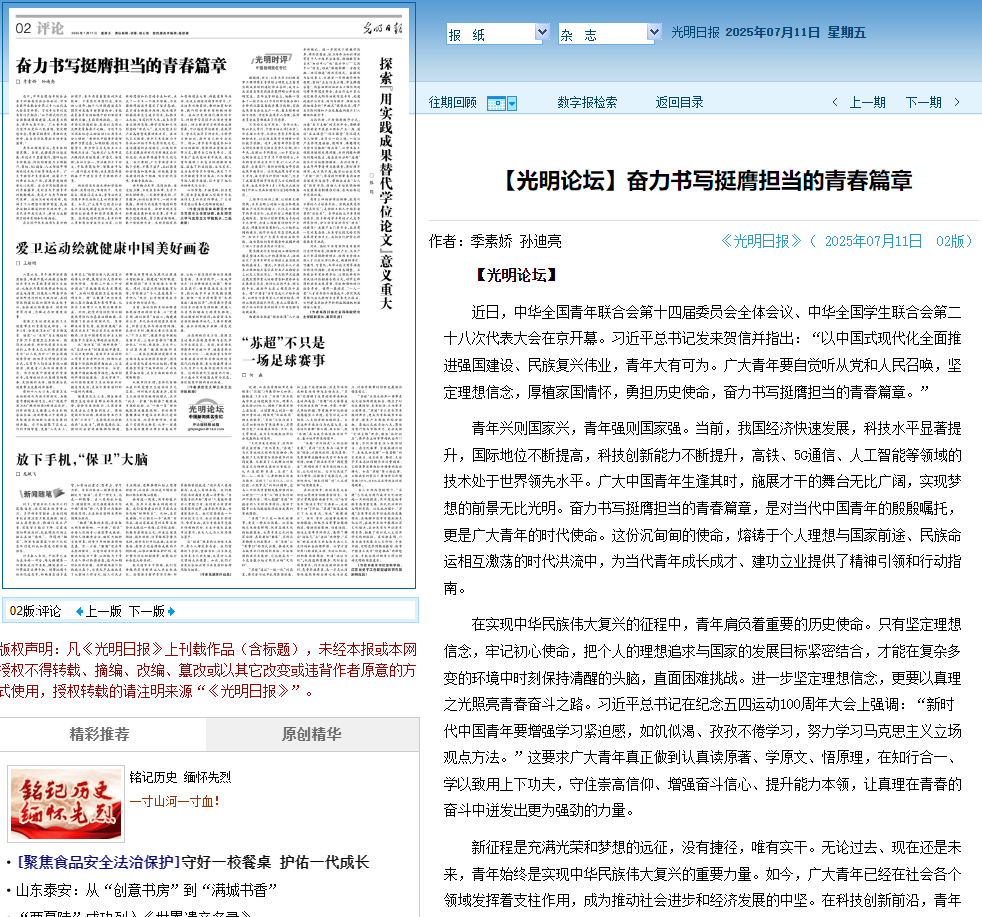Screen dimensions: 982x917
Task: Go to previous issue via 上一期
Action: pyautogui.click(x=867, y=102)
